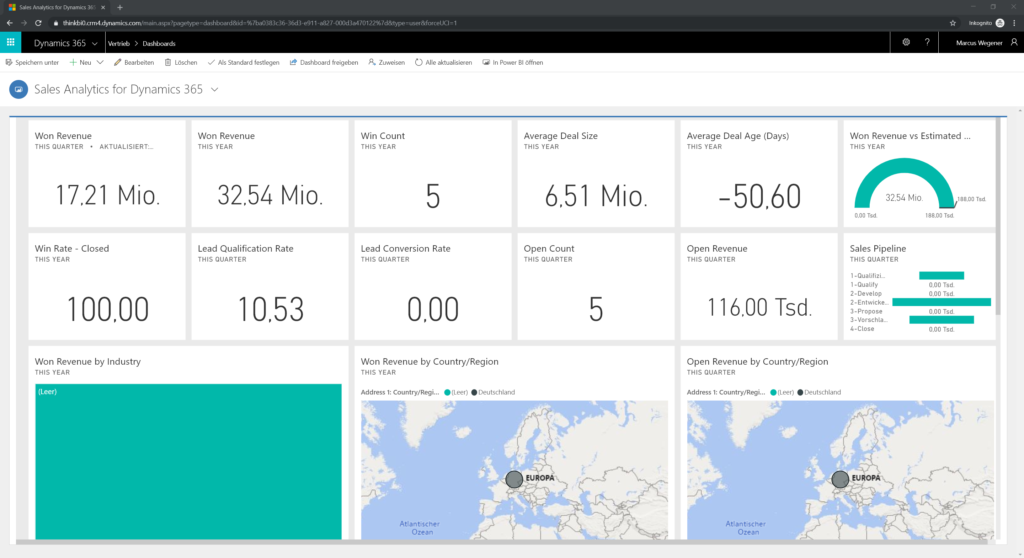Click the browser address bar URL

tap(260, 23)
